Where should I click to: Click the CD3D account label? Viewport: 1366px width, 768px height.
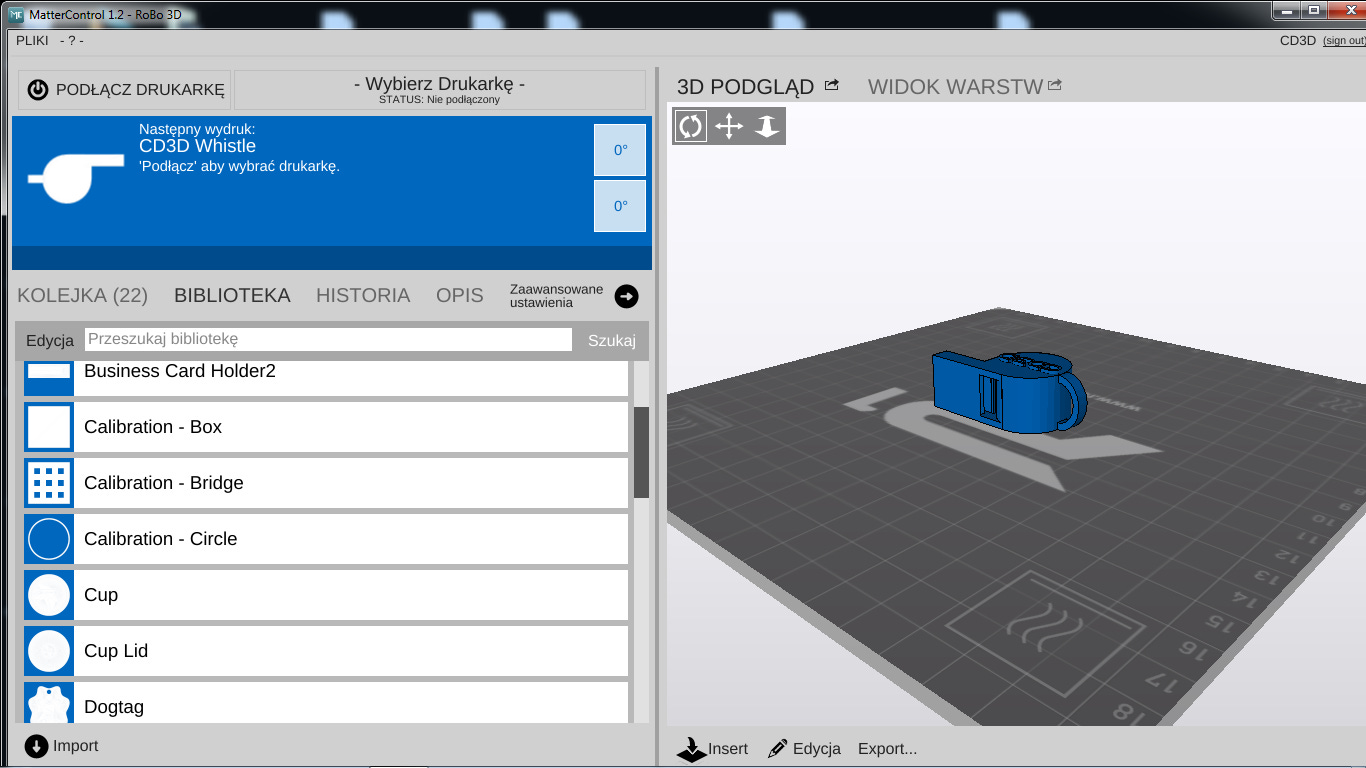[x=1298, y=41]
